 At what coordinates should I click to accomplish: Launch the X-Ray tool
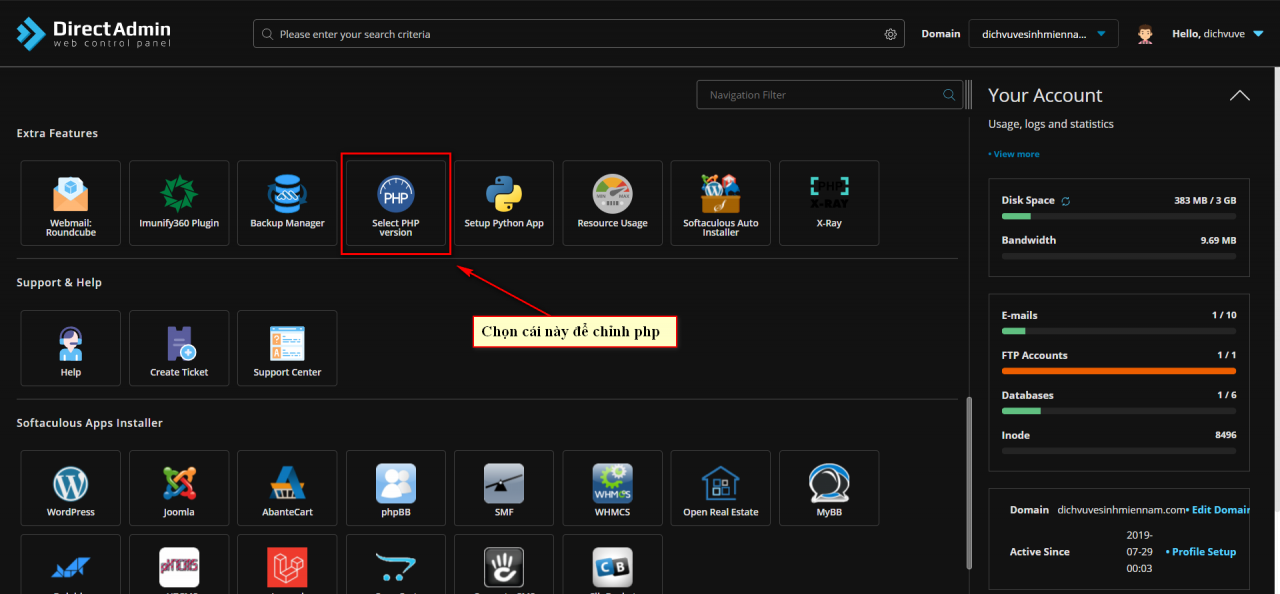coord(829,203)
